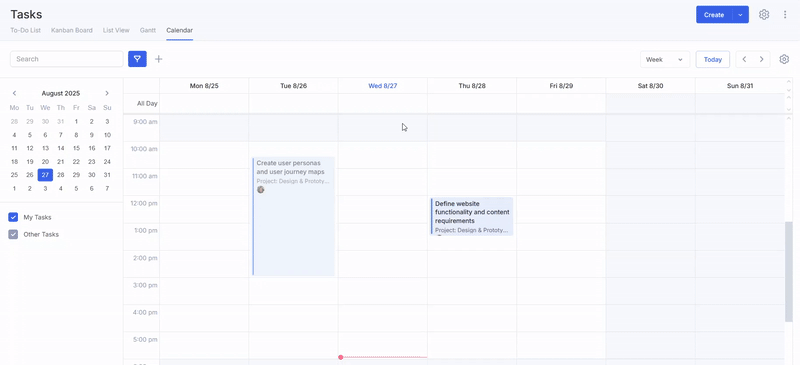
Task: Toggle the Other Tasks checkbox
Action: tap(13, 234)
